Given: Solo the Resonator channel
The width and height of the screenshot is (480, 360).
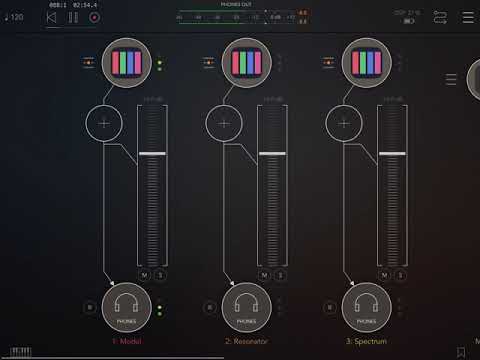Looking at the screenshot, I should coord(280,276).
